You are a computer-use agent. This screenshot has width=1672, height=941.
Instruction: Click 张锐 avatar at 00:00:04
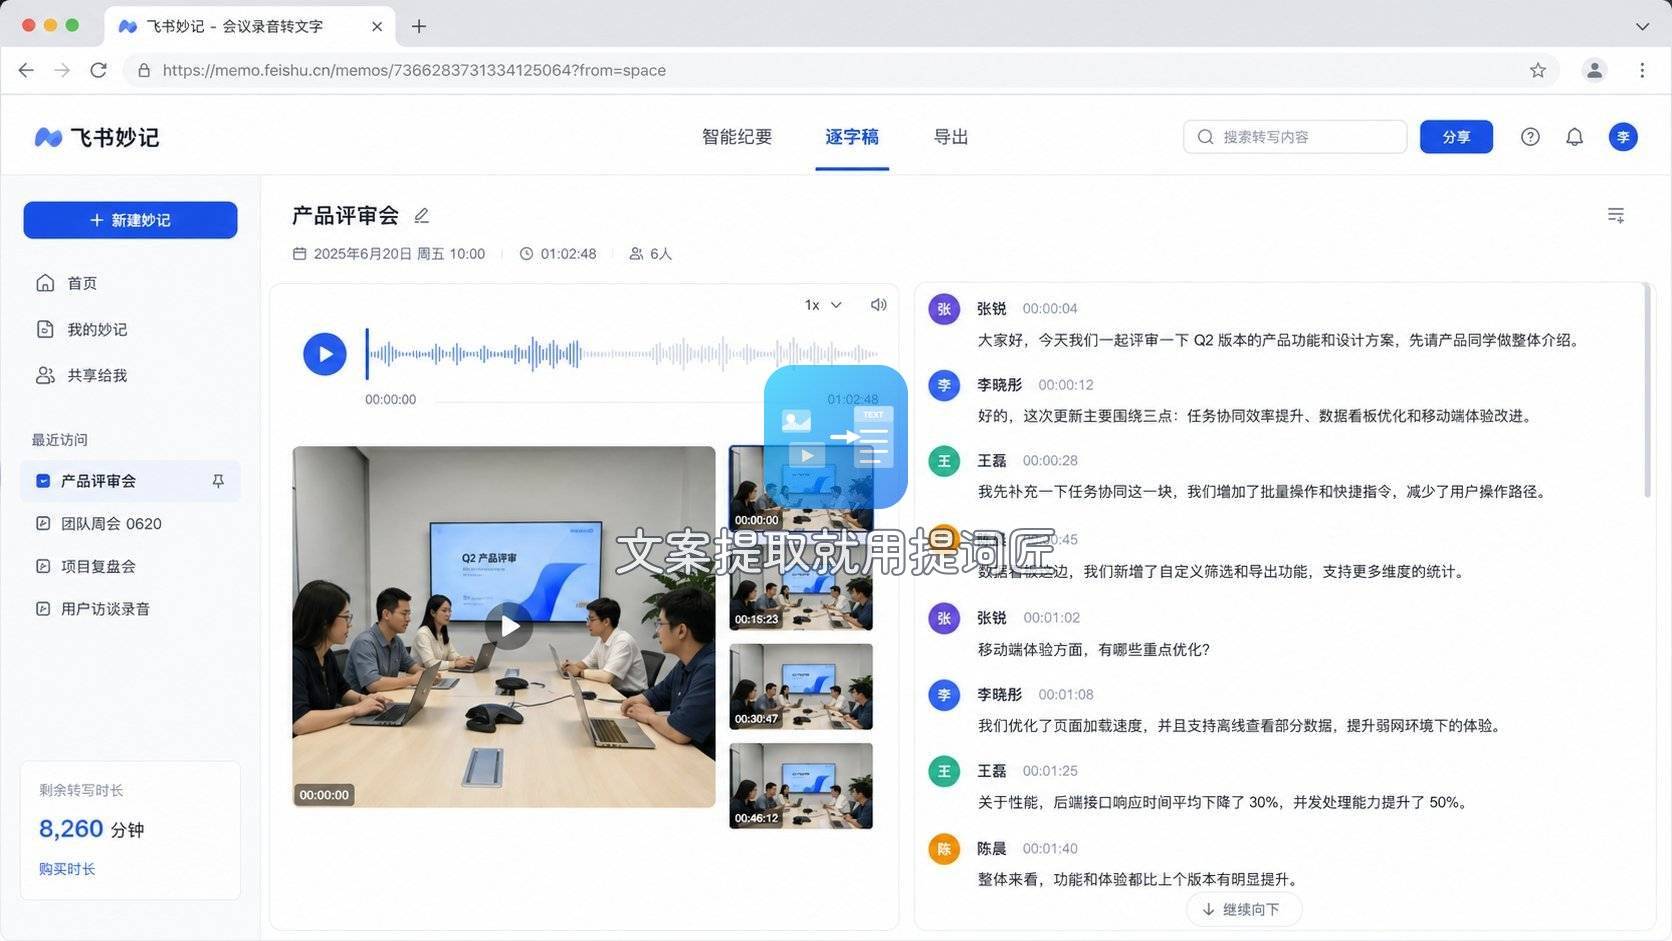coord(944,309)
